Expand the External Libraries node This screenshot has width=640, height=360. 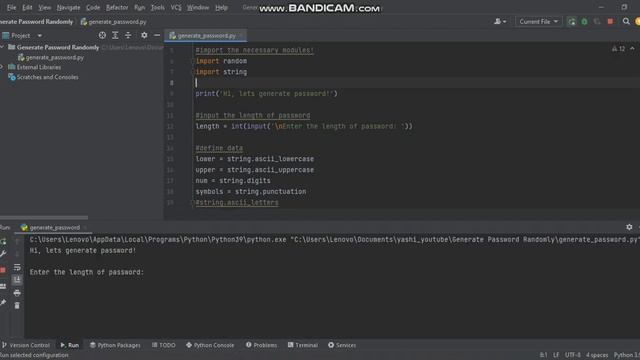[x=2, y=67]
